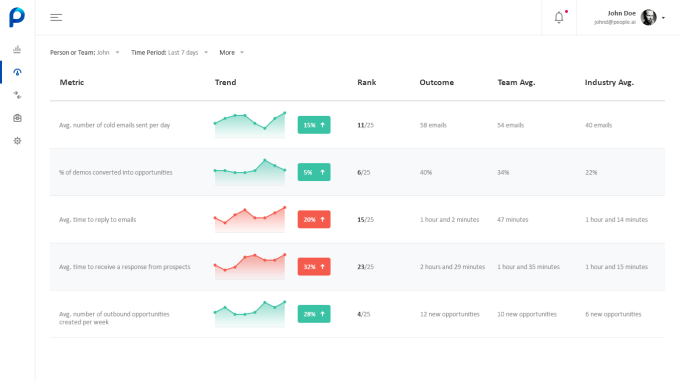Open the Person or Team filter
The width and height of the screenshot is (680, 382).
pyautogui.click(x=85, y=52)
